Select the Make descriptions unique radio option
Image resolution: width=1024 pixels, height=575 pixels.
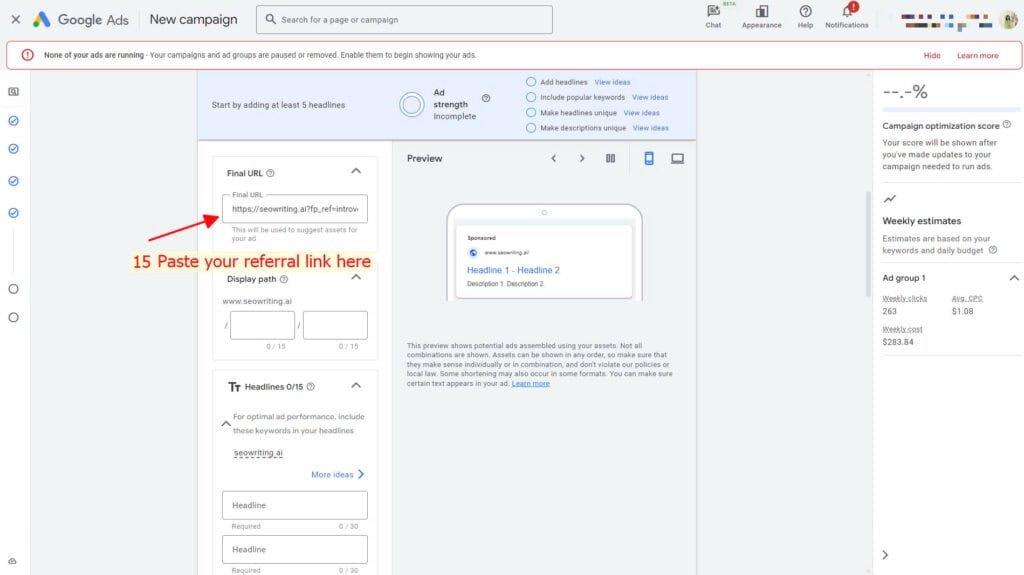click(531, 128)
